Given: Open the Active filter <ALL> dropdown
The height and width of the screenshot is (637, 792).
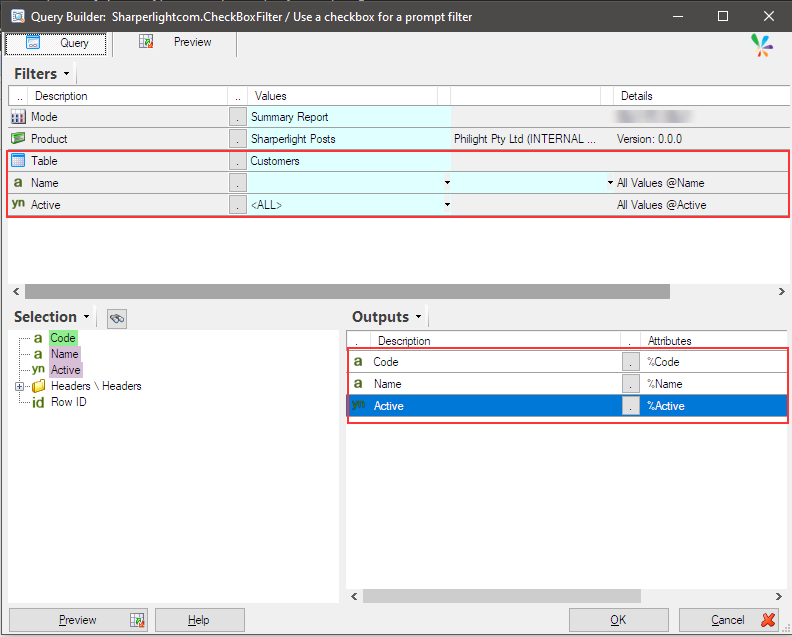Looking at the screenshot, I should [447, 205].
